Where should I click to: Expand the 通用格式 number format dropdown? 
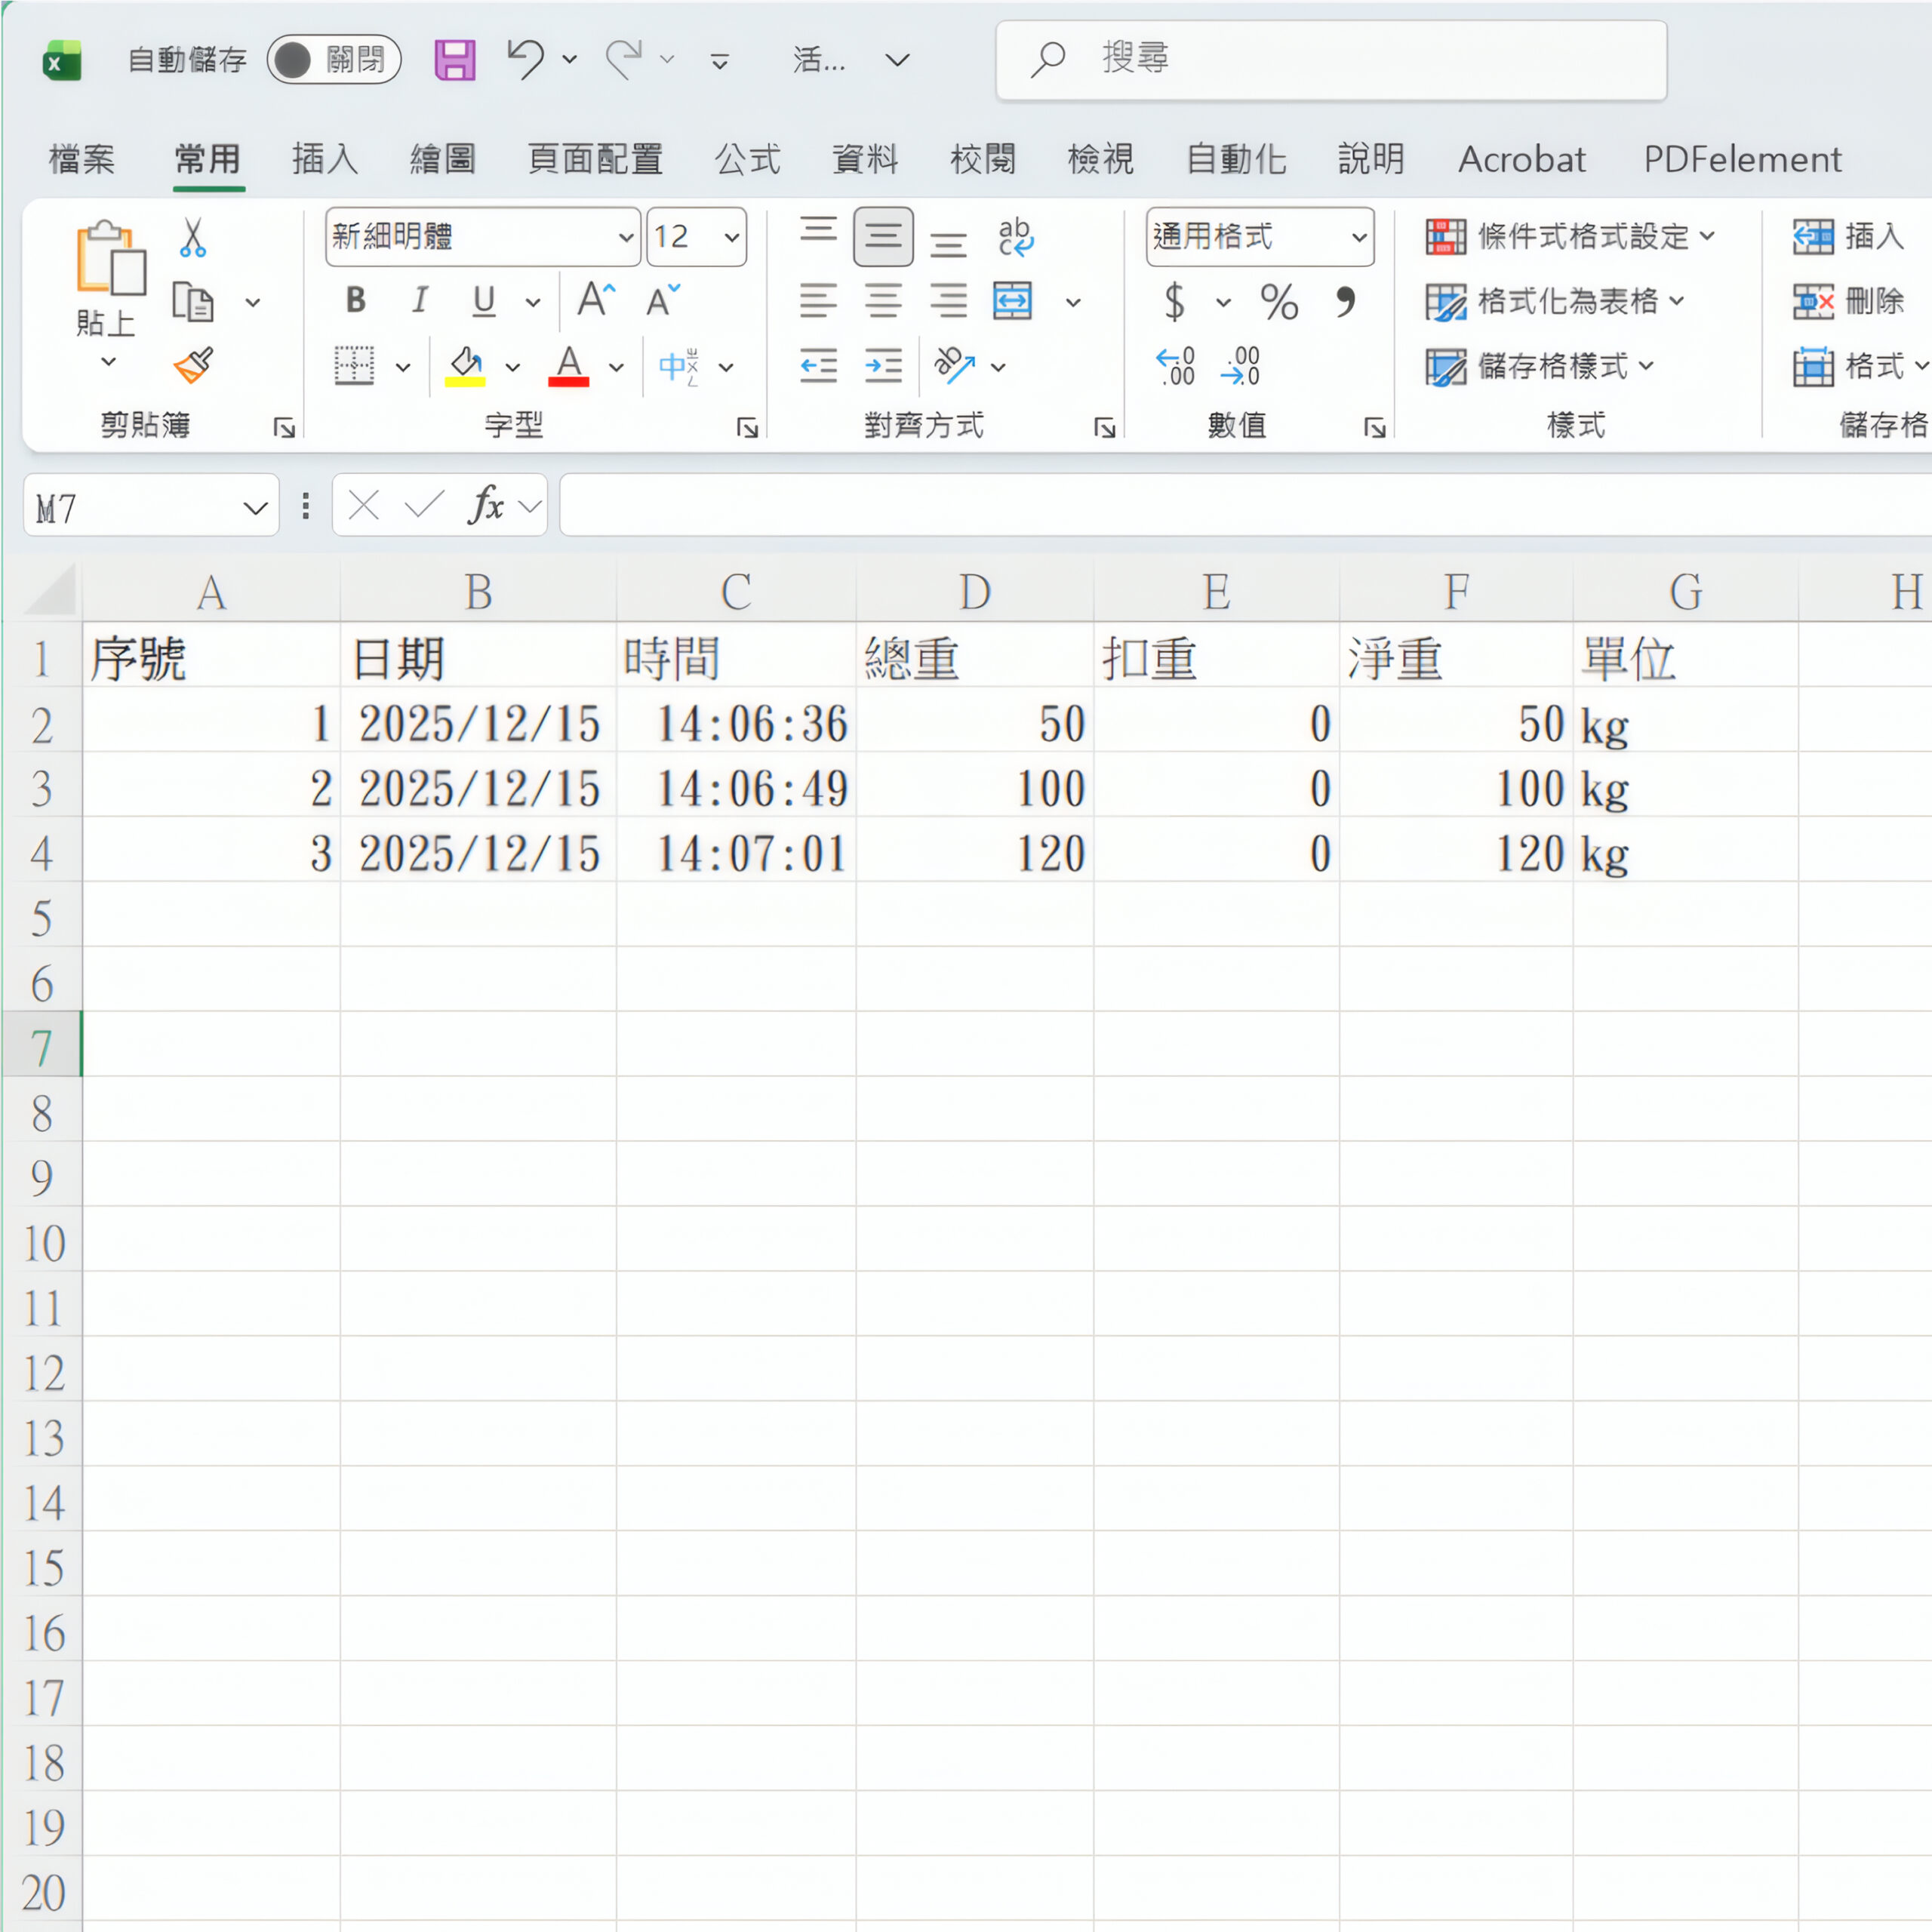tap(1359, 238)
